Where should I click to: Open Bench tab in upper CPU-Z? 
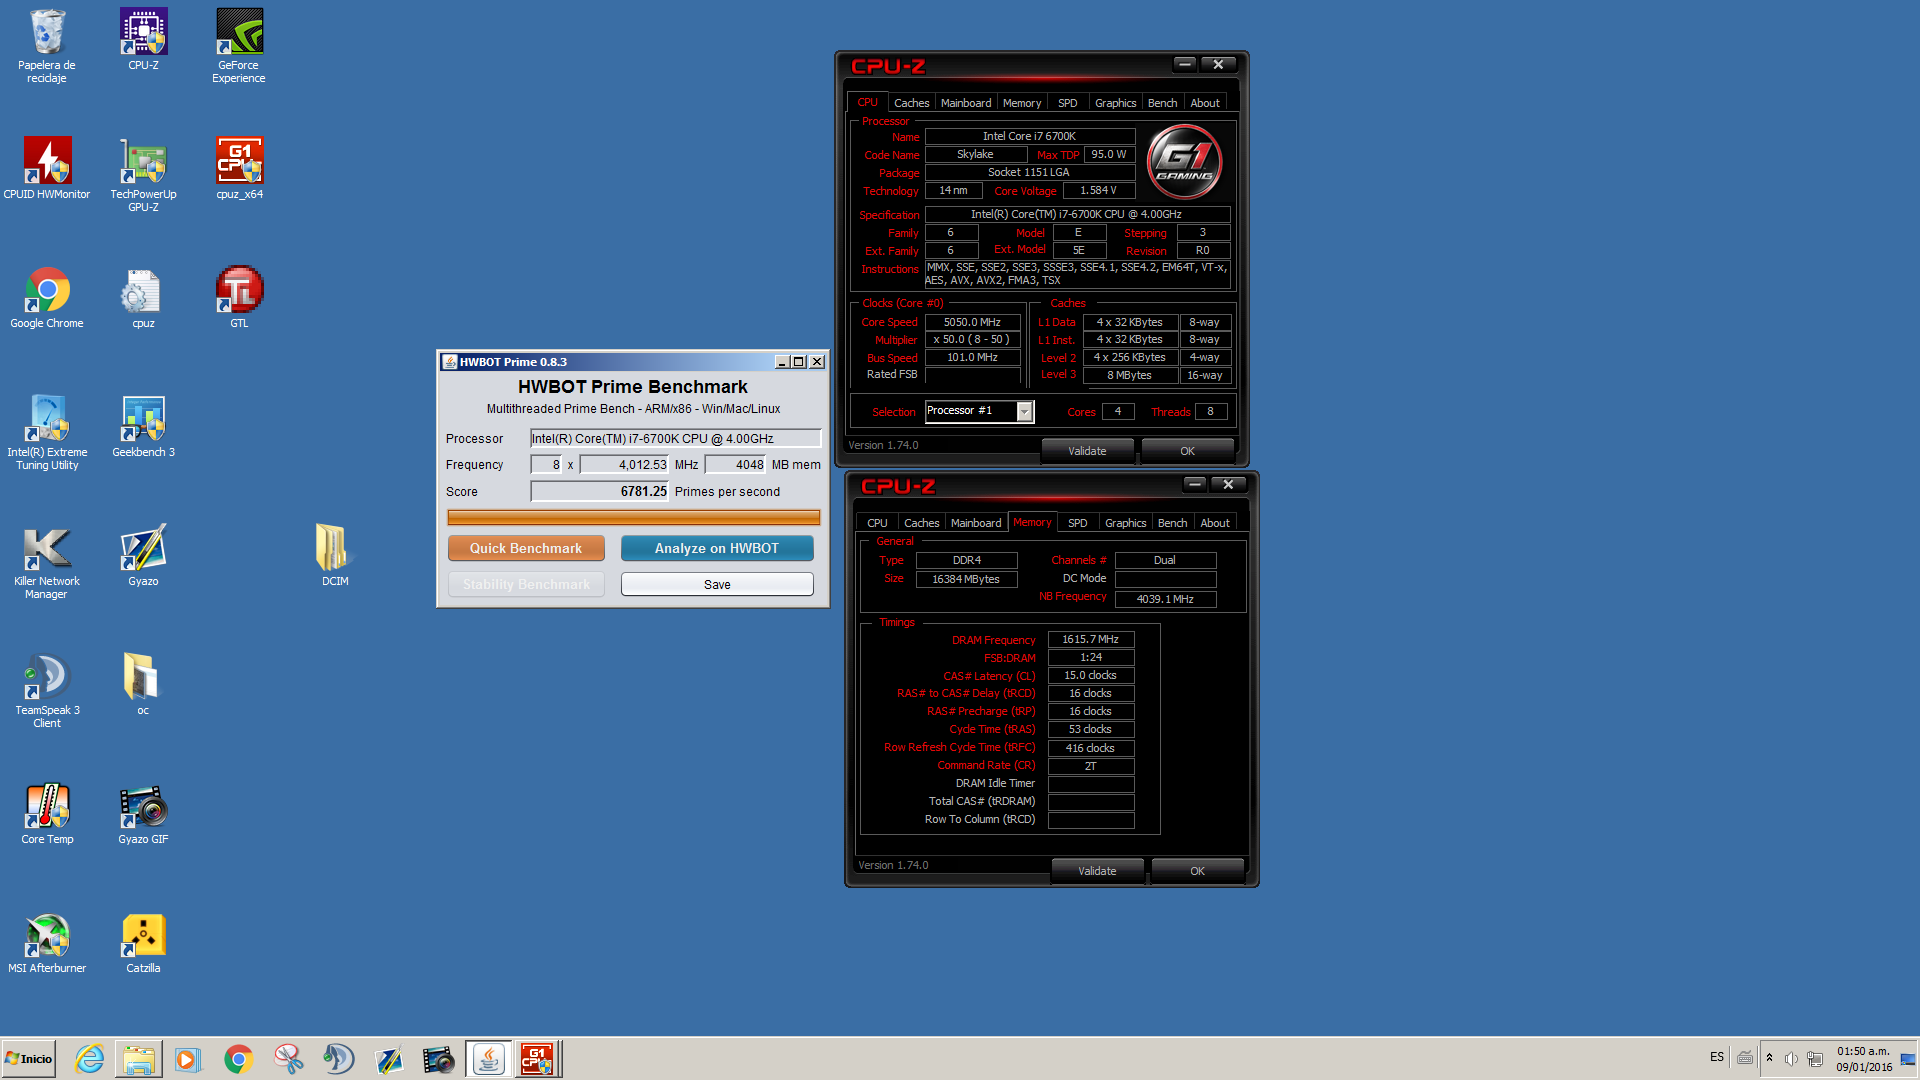click(x=1162, y=103)
